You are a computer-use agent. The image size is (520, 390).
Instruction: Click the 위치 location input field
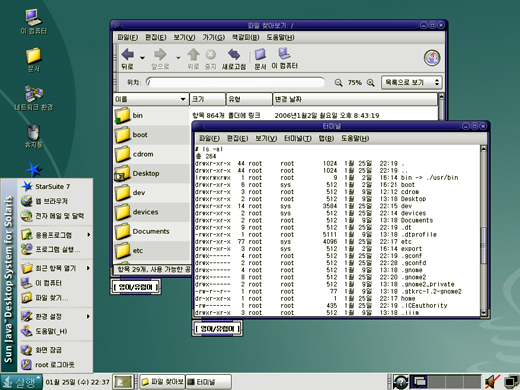[235, 82]
